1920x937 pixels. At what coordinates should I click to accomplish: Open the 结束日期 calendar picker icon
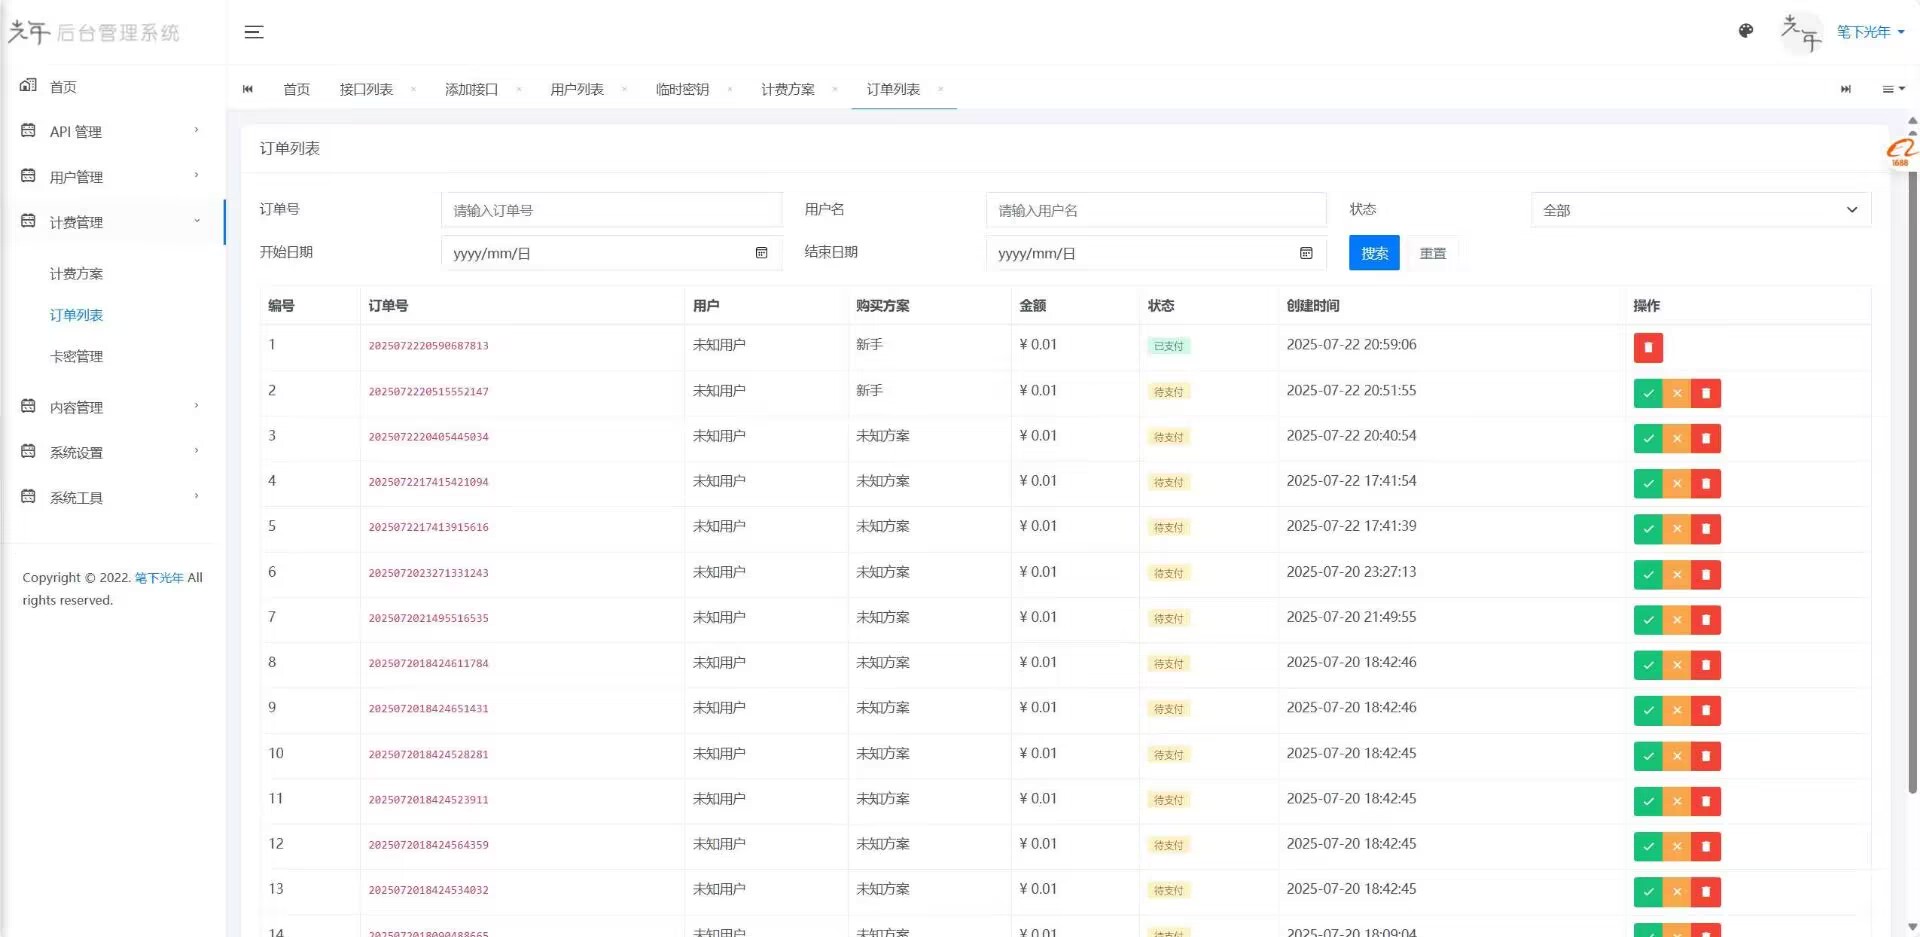tap(1306, 253)
